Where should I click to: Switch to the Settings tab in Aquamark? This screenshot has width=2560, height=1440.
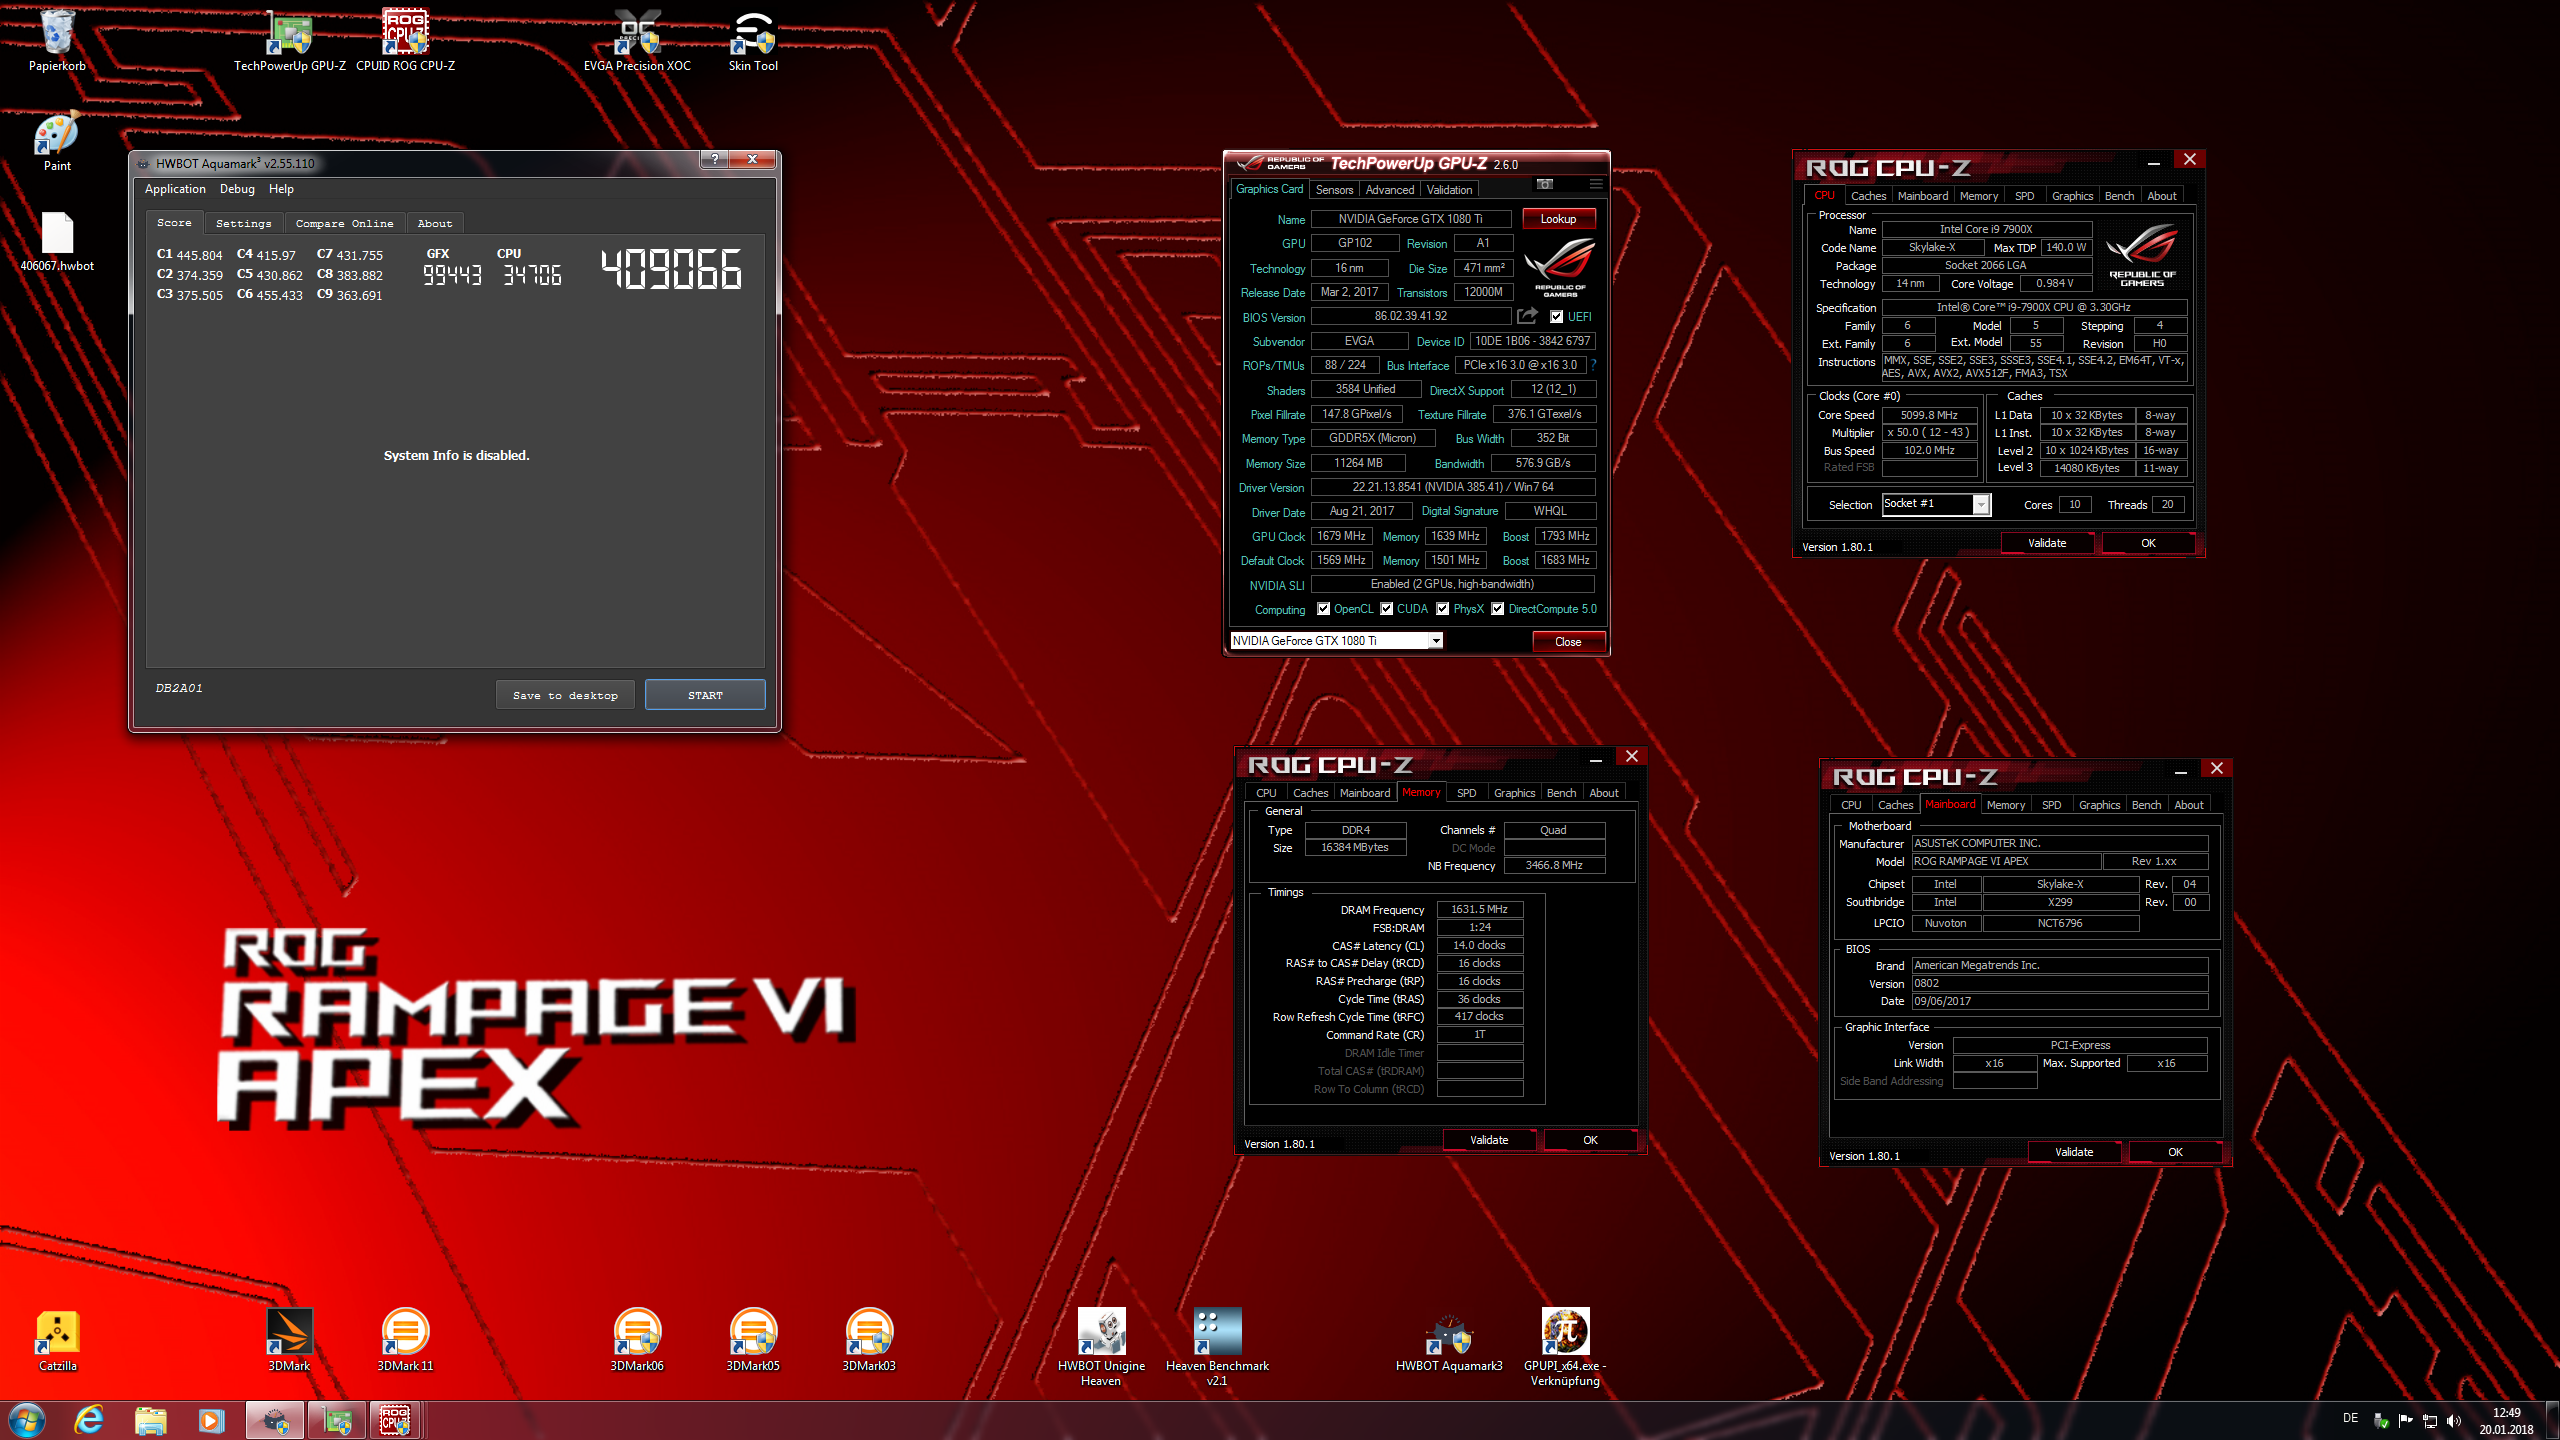pyautogui.click(x=243, y=223)
